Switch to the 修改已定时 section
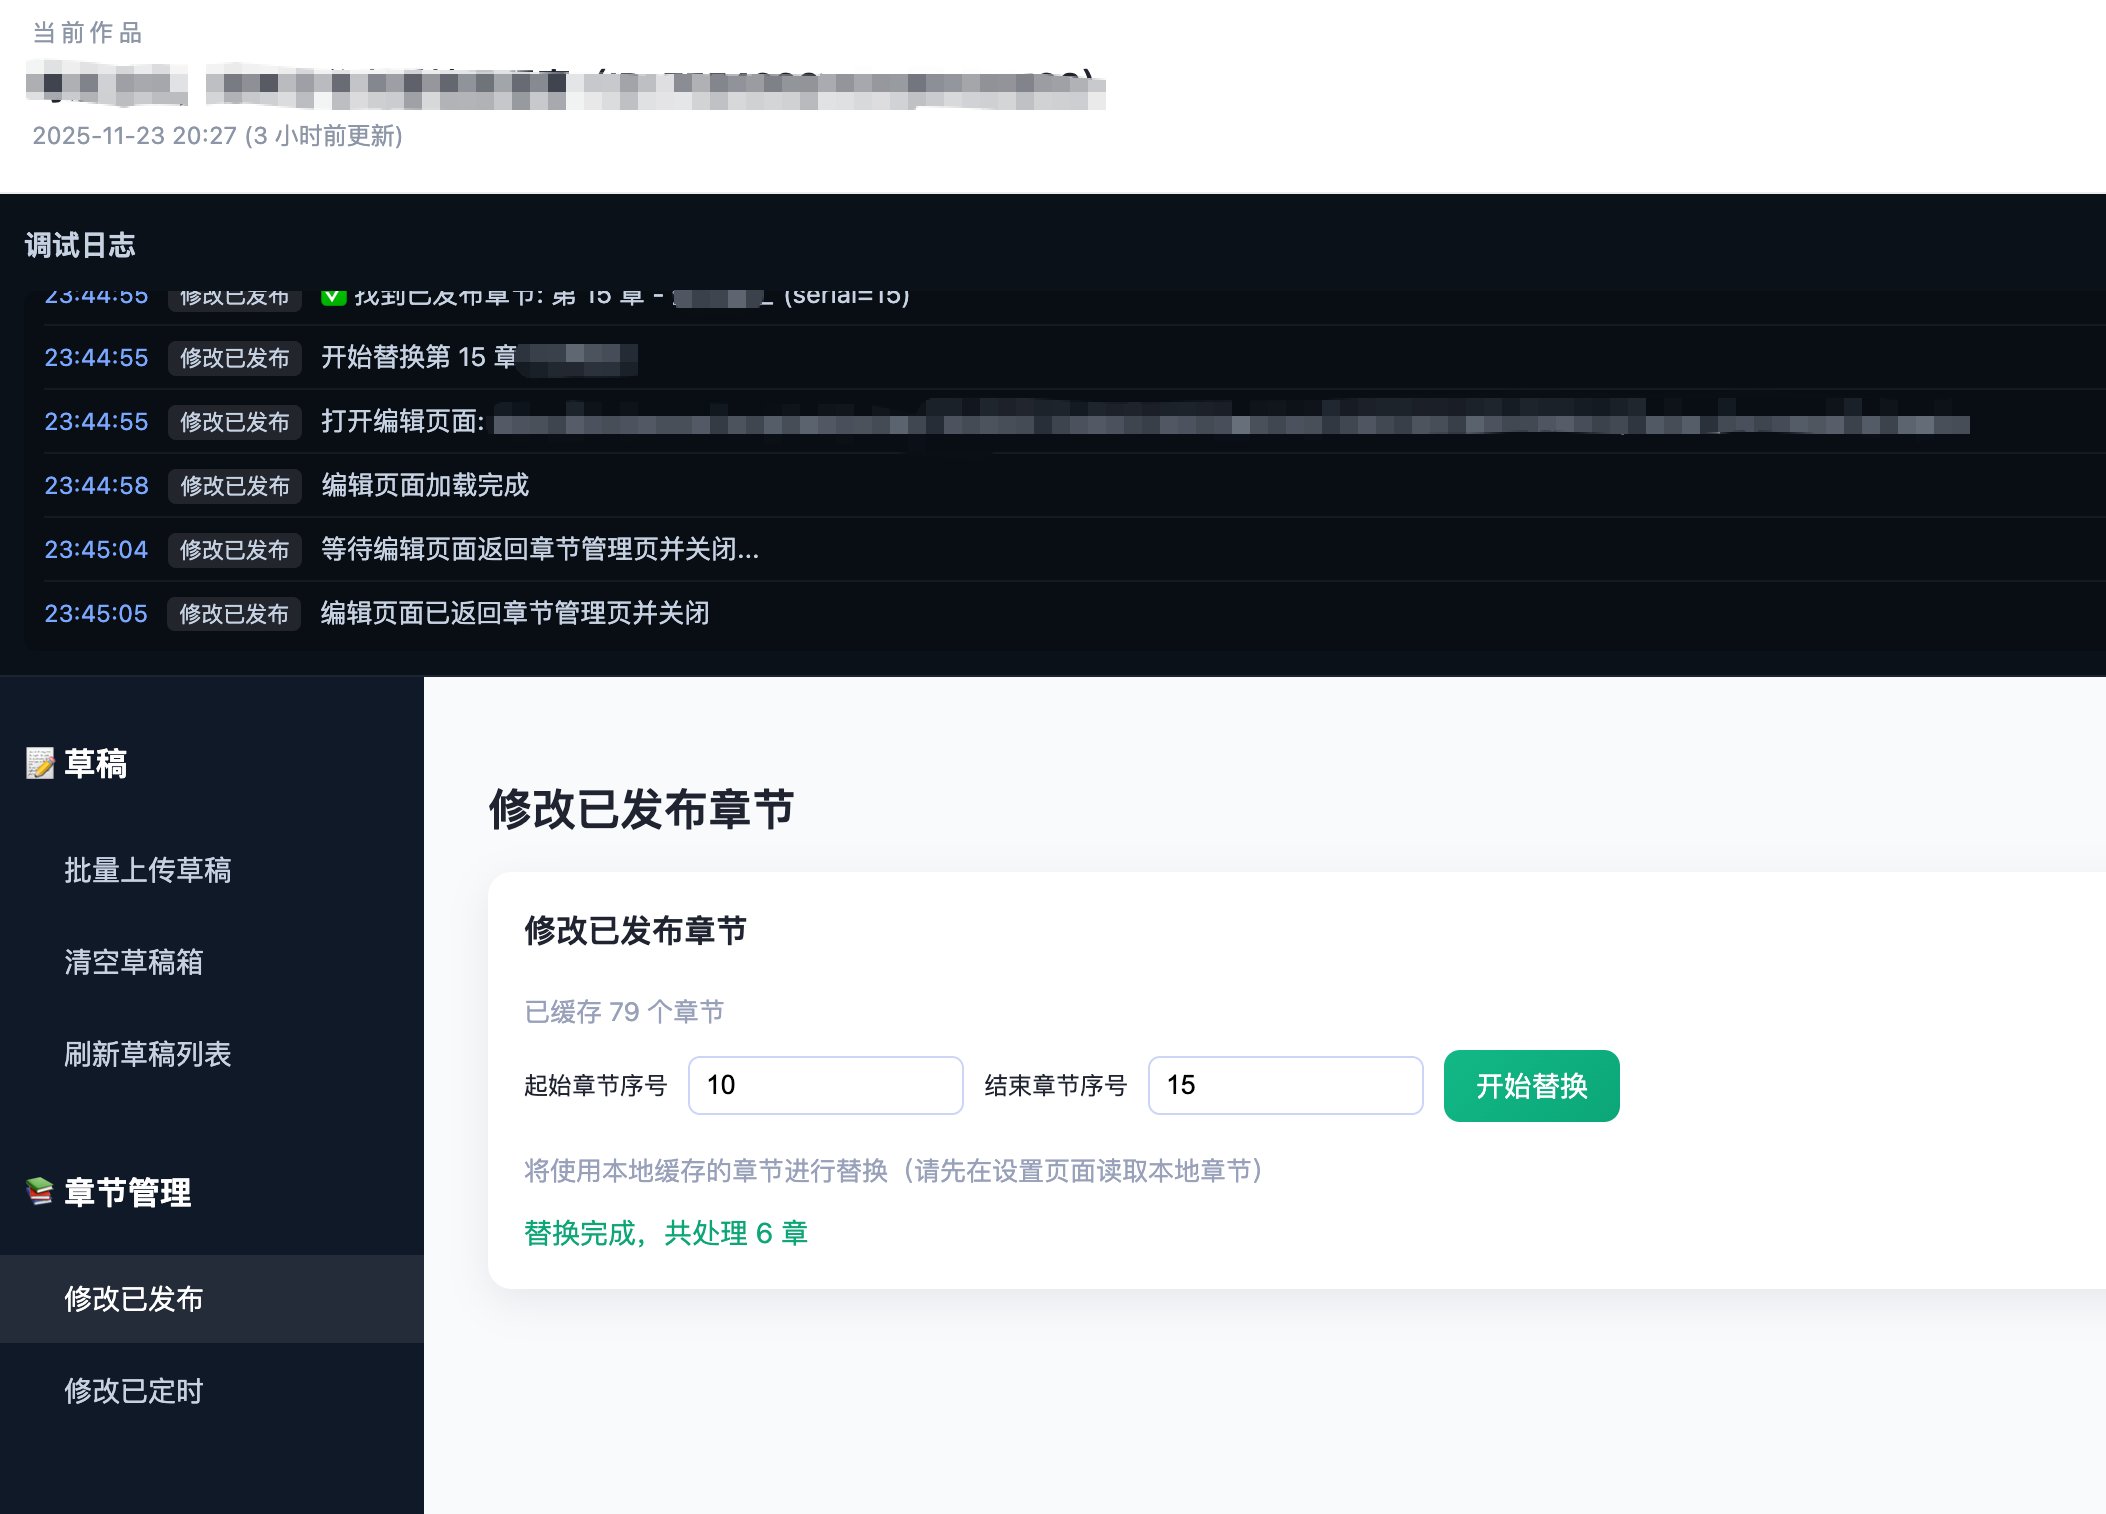Image resolution: width=2106 pixels, height=1514 pixels. [134, 1391]
